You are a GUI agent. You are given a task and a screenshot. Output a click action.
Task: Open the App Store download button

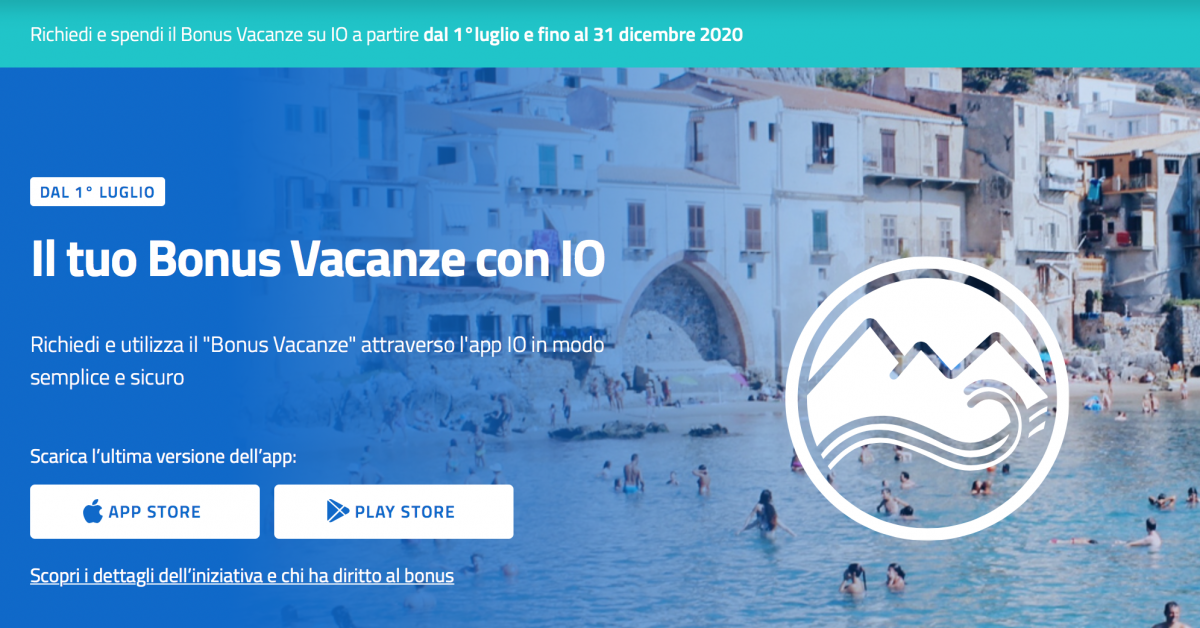pyautogui.click(x=145, y=512)
